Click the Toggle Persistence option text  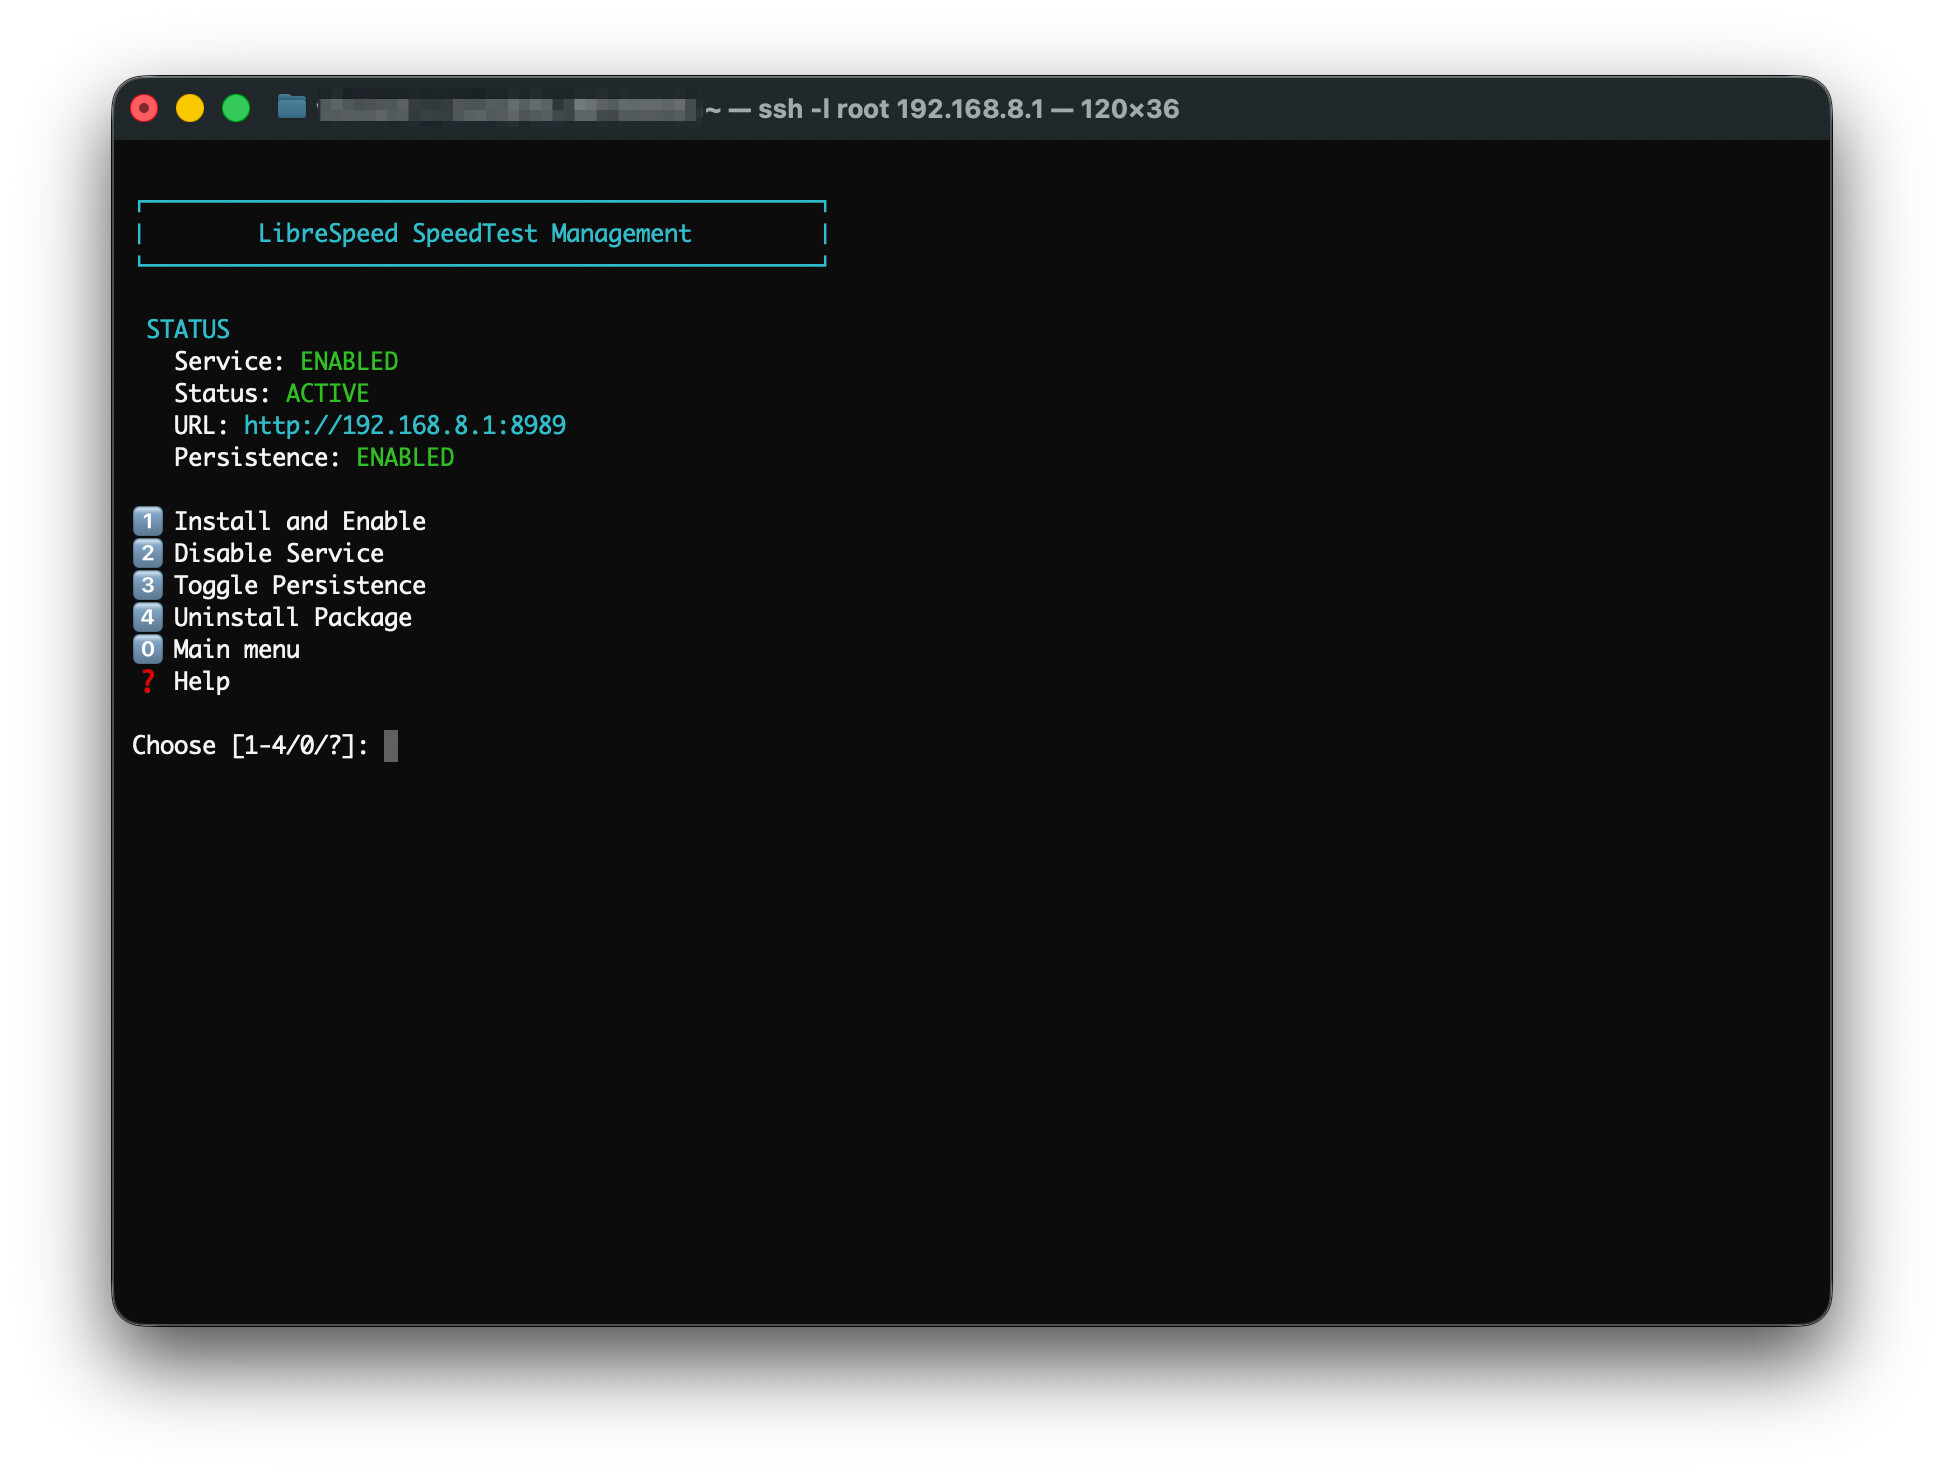299,585
